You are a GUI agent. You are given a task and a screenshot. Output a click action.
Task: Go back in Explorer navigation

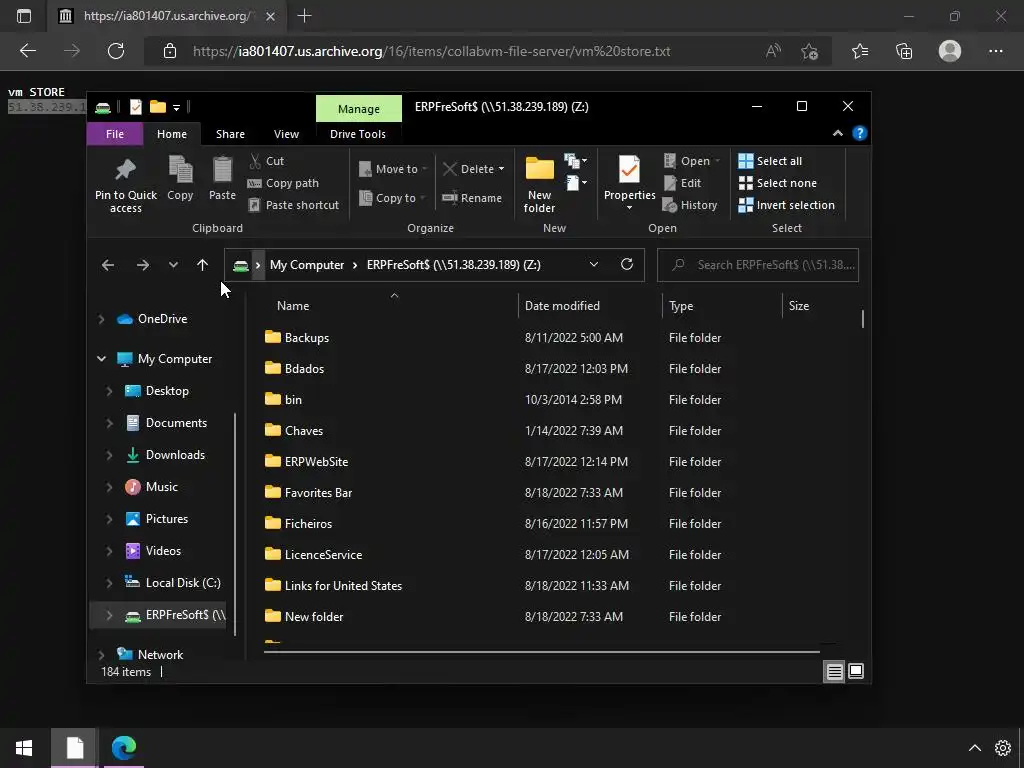tap(108, 264)
